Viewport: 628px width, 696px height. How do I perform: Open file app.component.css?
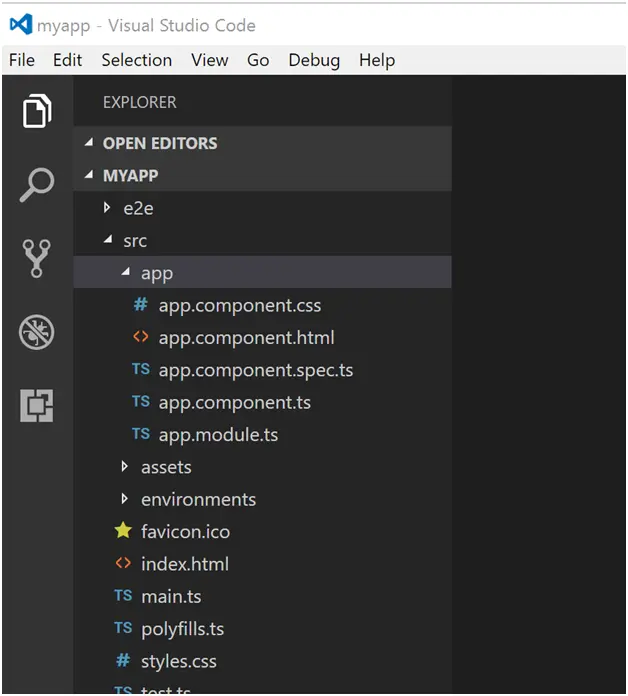tap(240, 306)
